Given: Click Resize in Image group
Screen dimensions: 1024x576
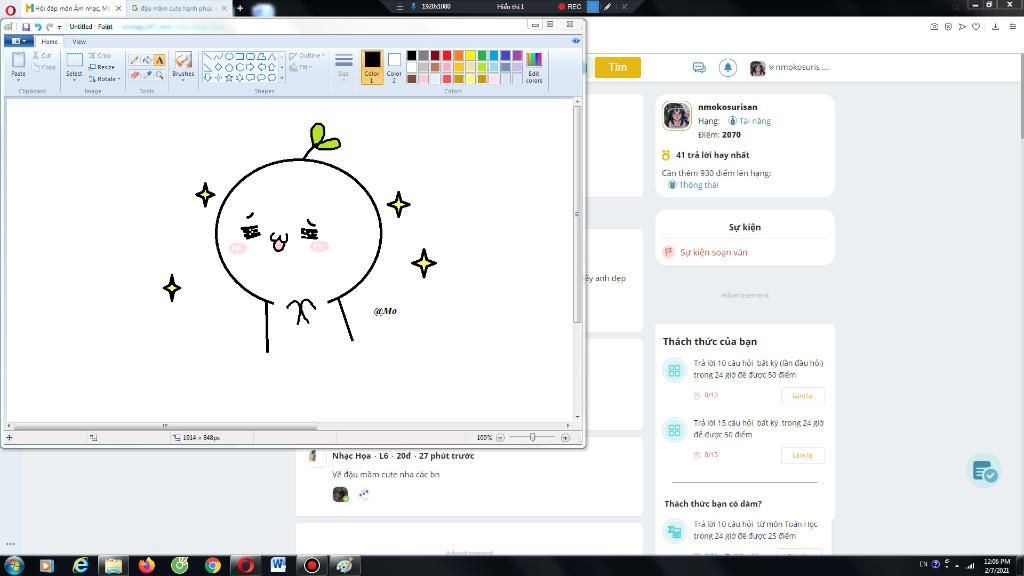Looking at the screenshot, I should 102,67.
